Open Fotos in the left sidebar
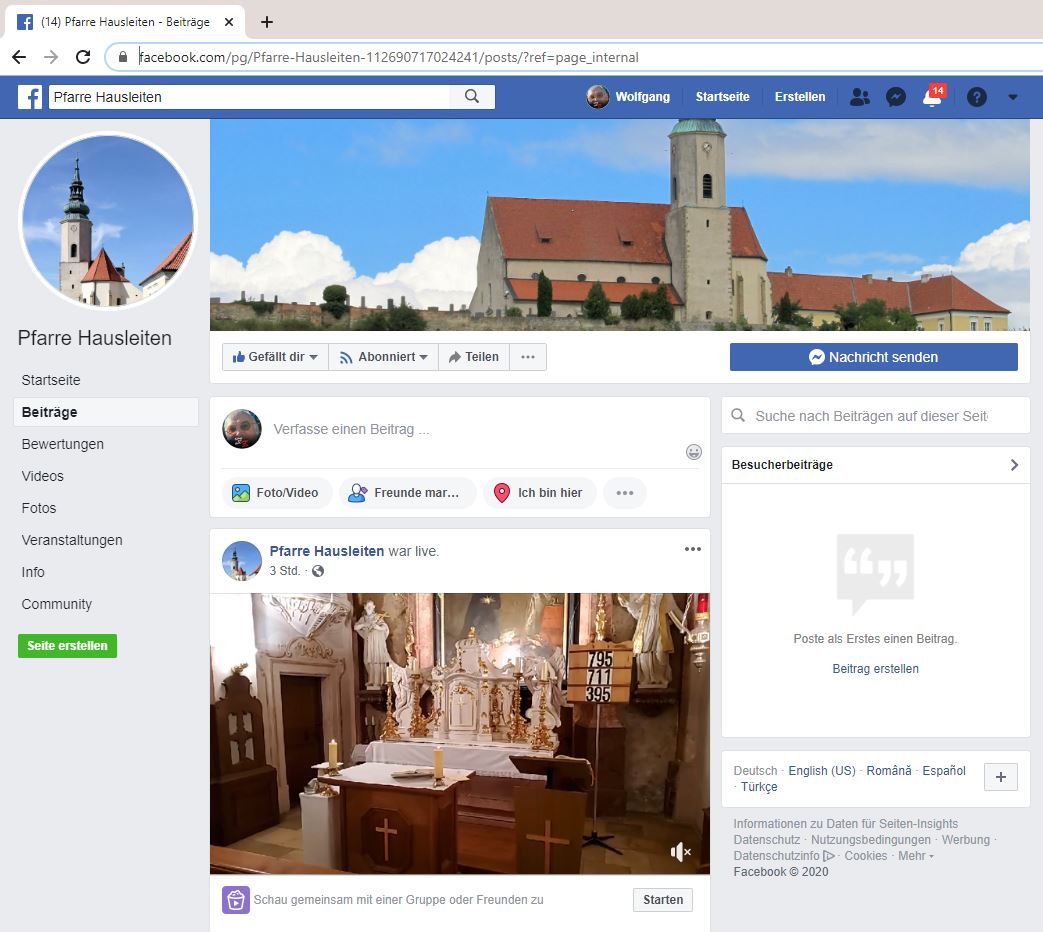 [39, 508]
